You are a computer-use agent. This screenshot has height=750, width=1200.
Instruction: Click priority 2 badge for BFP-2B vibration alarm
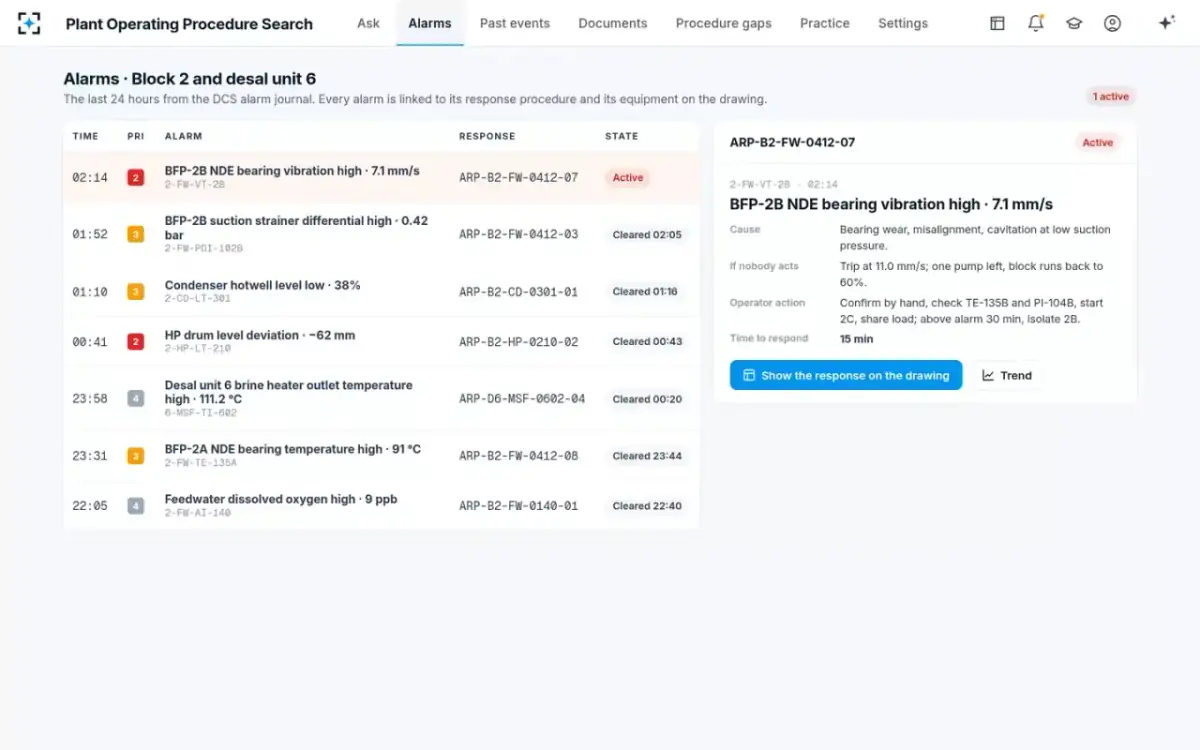[x=135, y=178]
